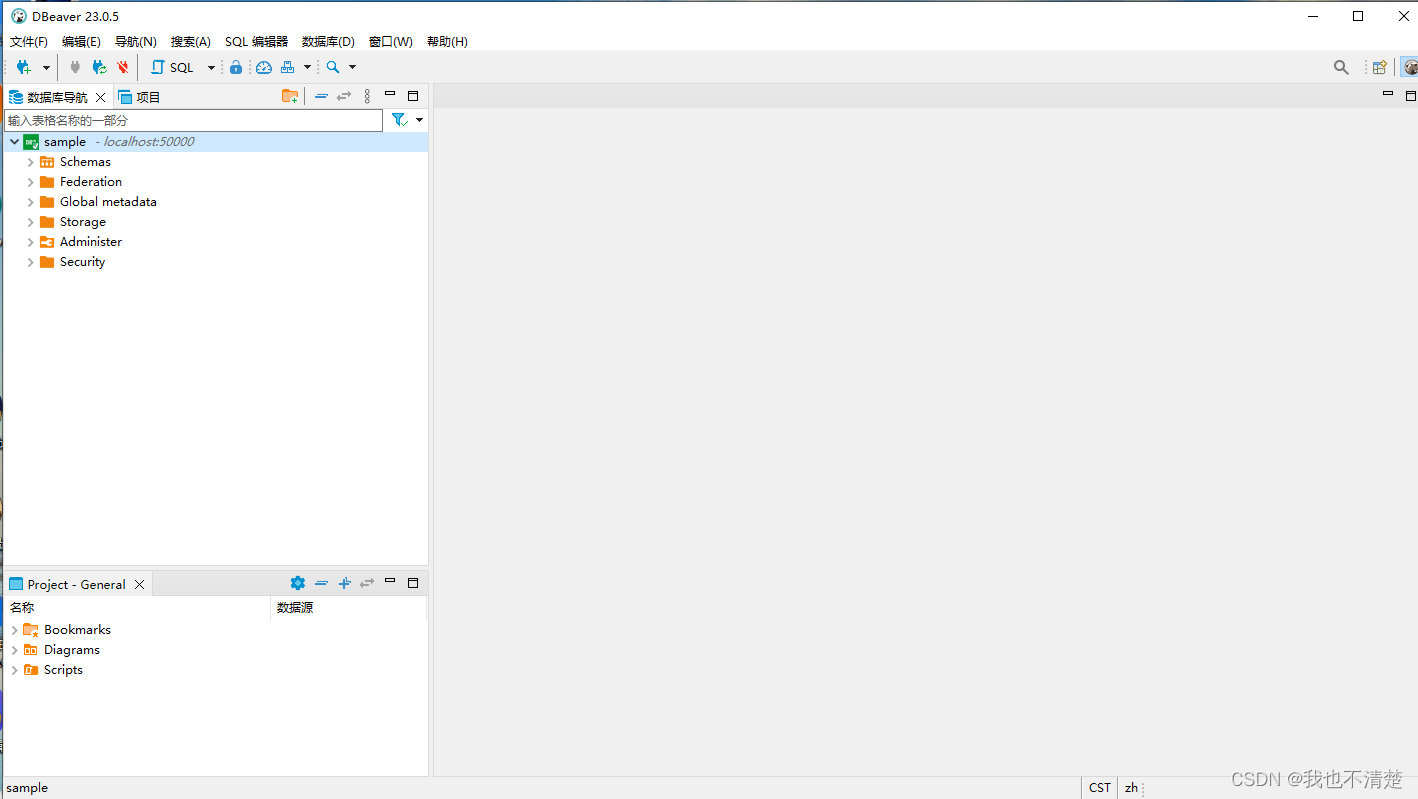The image size is (1418, 799).
Task: Open the 搜索(A) menu
Action: pyautogui.click(x=191, y=42)
